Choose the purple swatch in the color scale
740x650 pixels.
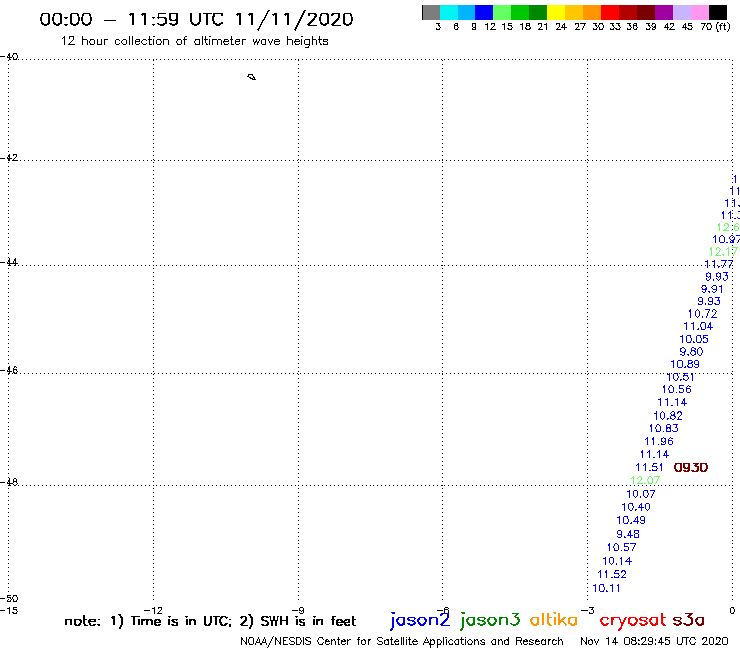[x=664, y=12]
